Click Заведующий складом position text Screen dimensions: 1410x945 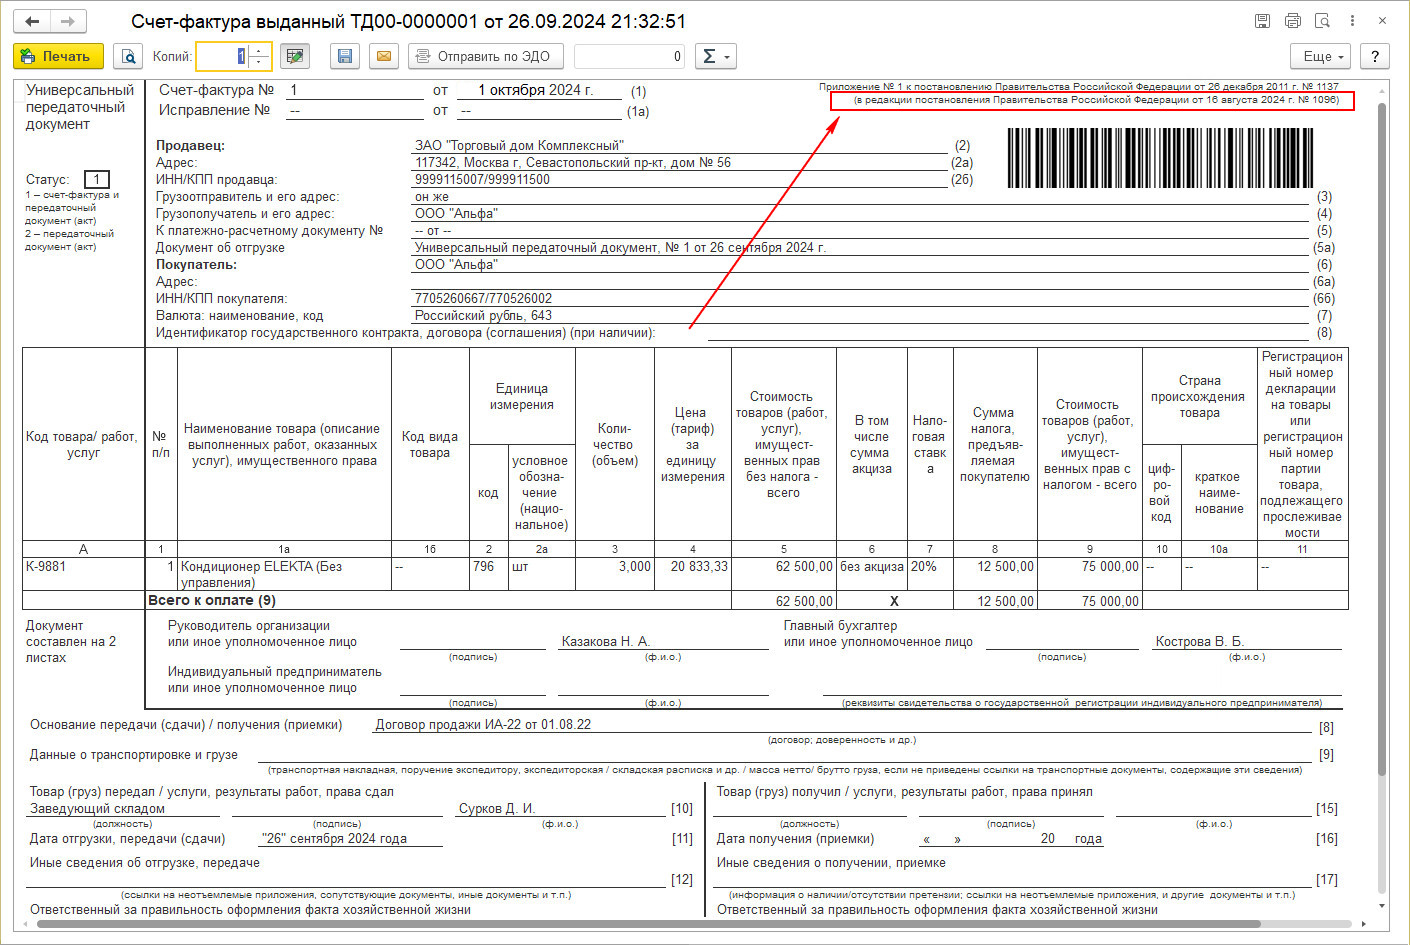pyautogui.click(x=97, y=809)
